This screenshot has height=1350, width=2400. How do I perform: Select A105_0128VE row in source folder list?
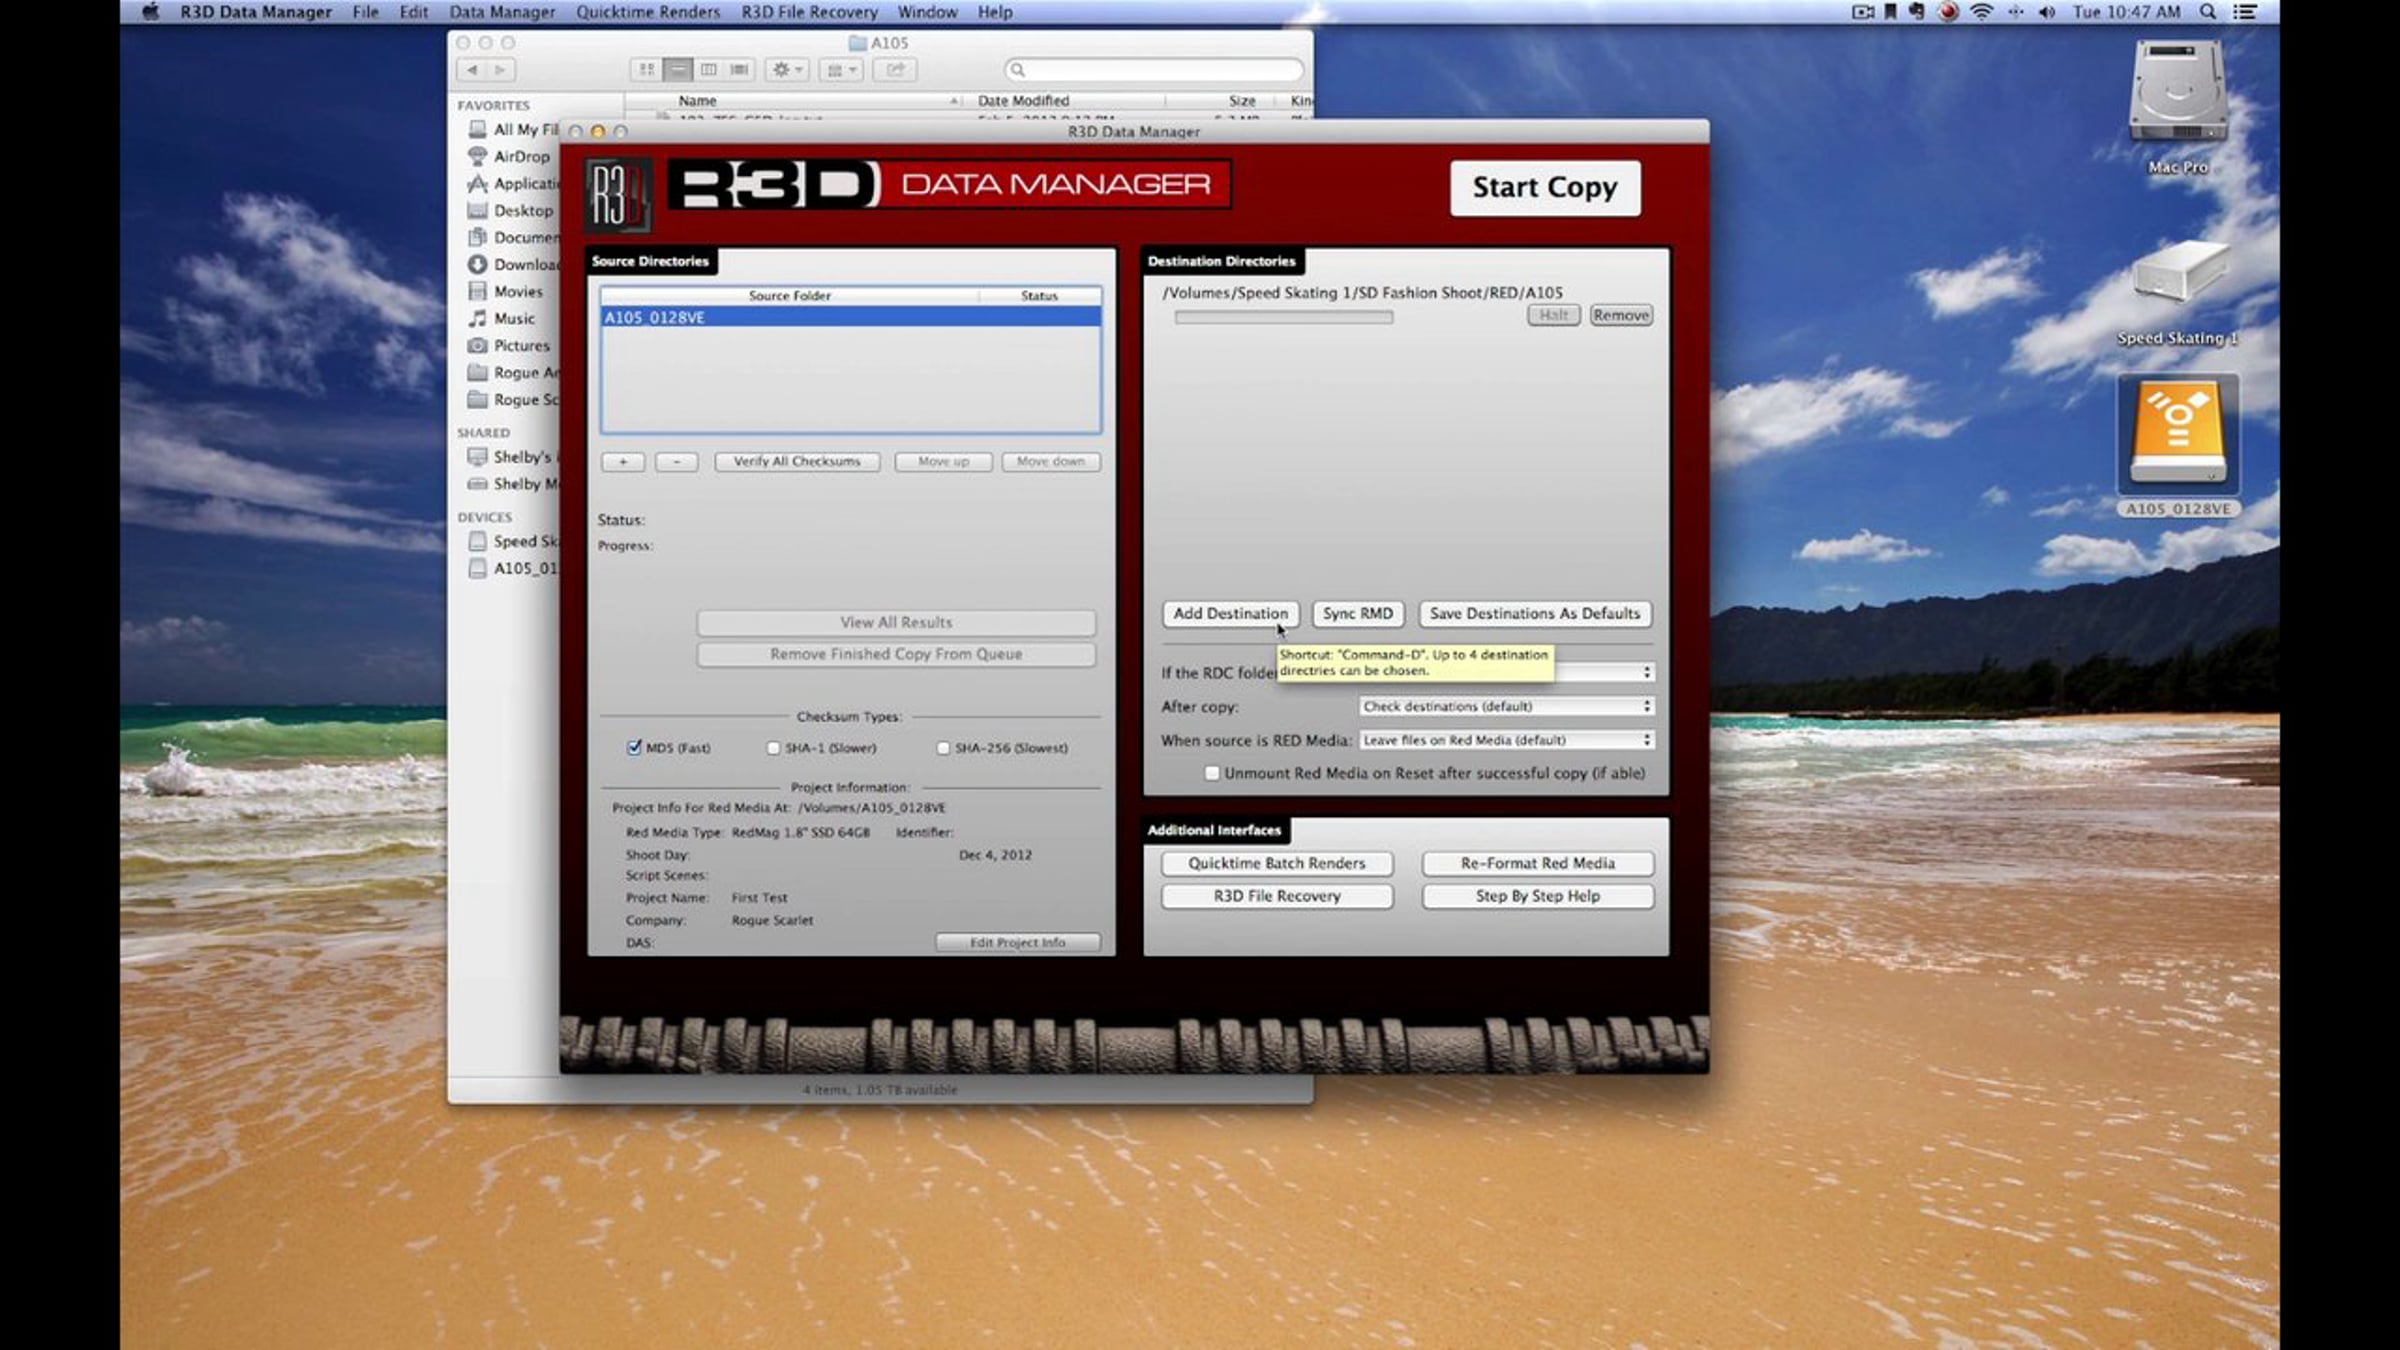pos(850,317)
